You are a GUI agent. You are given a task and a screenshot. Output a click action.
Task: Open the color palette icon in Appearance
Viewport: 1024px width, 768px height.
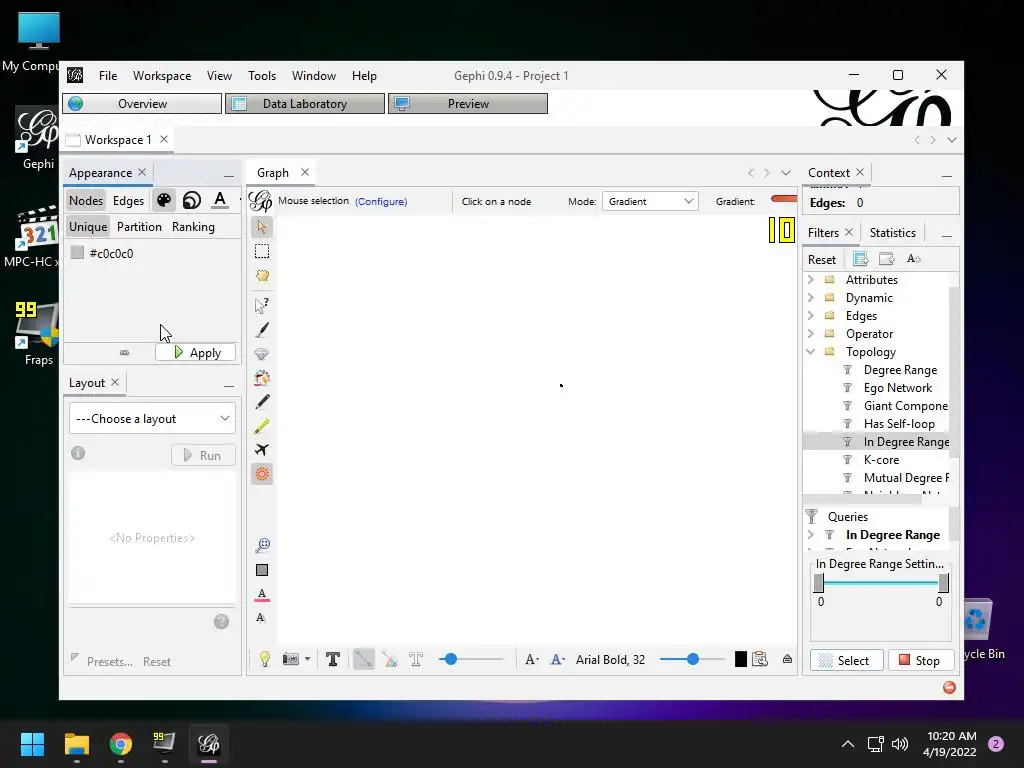(164, 200)
